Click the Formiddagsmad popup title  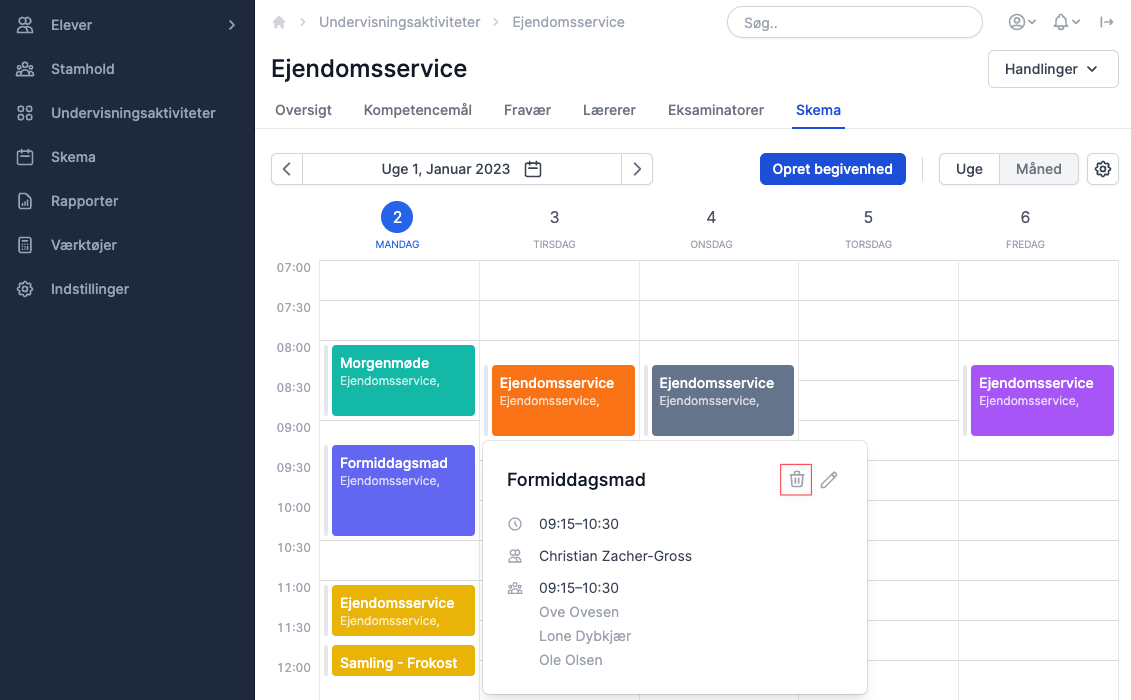click(576, 480)
